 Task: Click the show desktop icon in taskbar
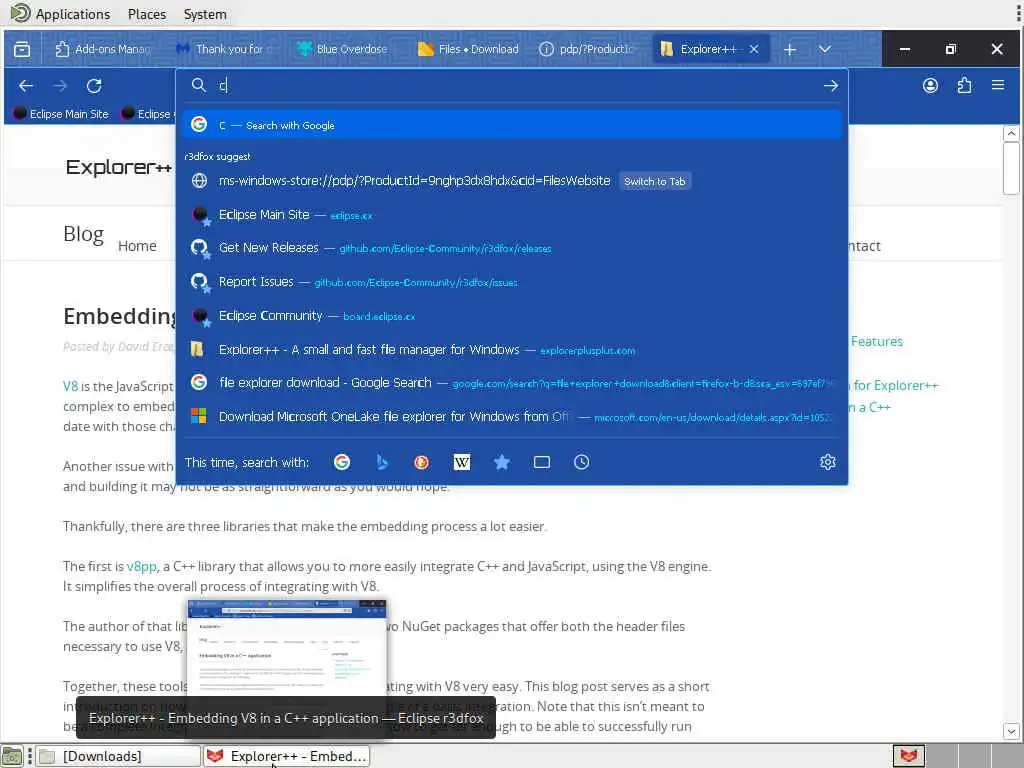coord(12,756)
